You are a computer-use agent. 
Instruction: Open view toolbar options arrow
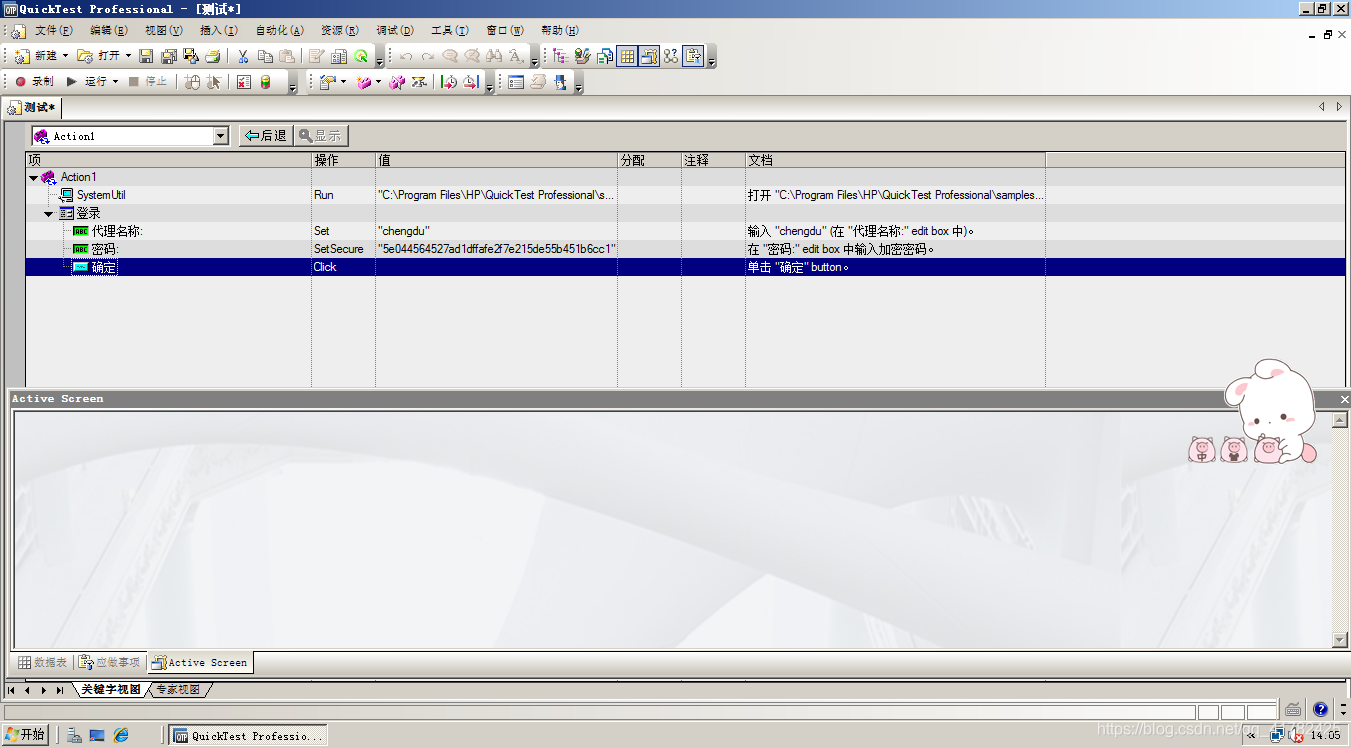coord(712,60)
